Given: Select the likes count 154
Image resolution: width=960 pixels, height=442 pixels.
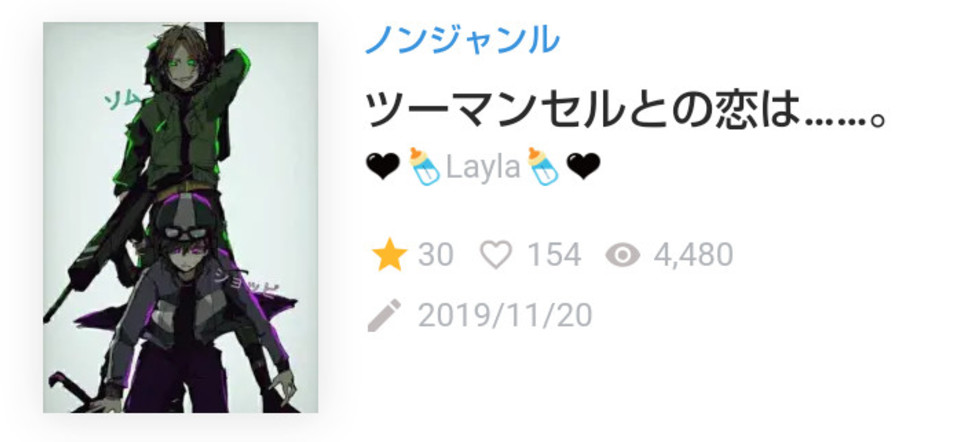Looking at the screenshot, I should (x=554, y=255).
